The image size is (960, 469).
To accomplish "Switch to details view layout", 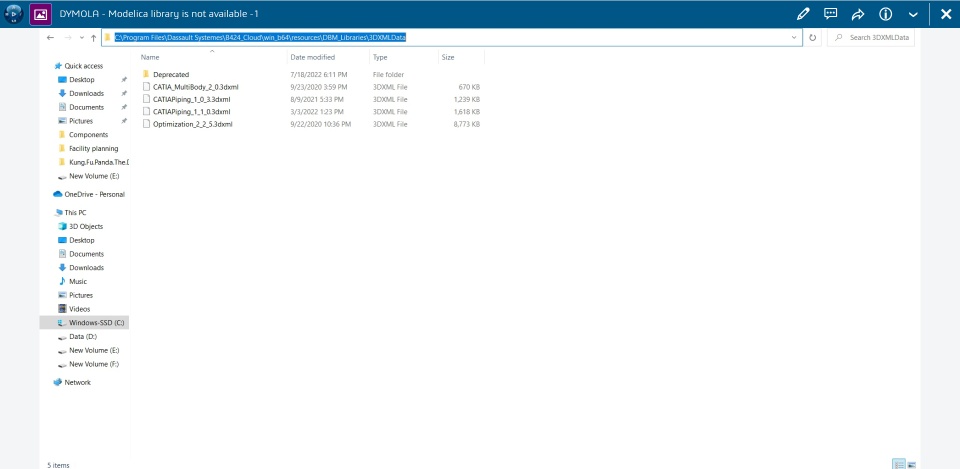I will click(899, 464).
